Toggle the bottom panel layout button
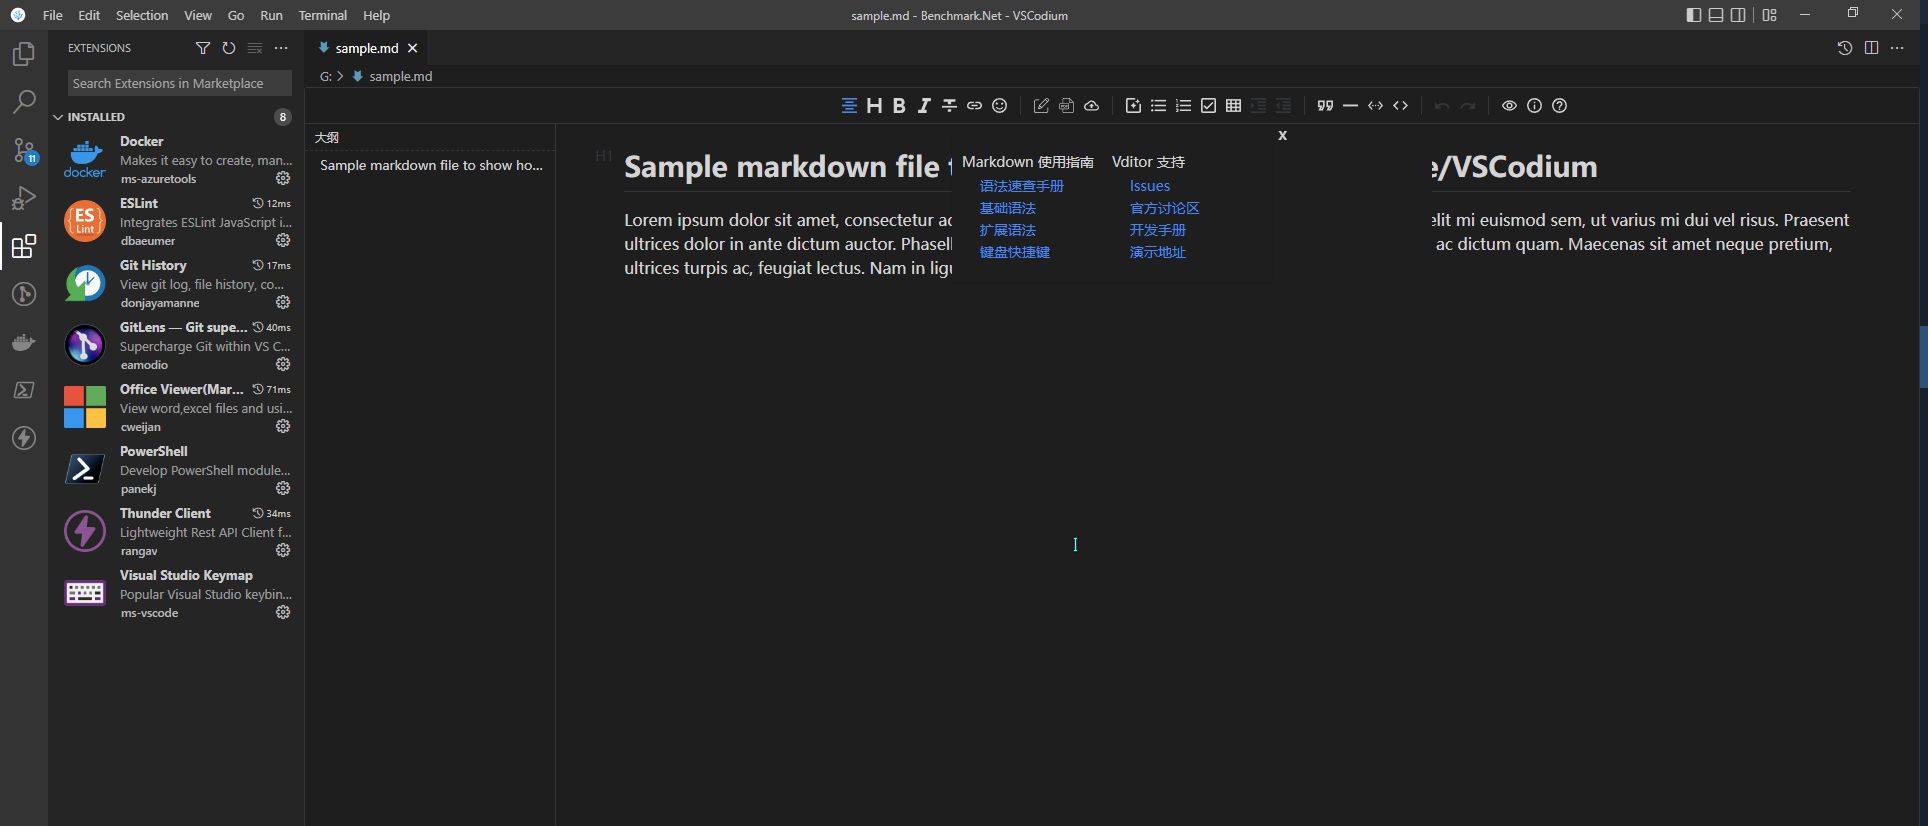The width and height of the screenshot is (1928, 826). 1716,15
